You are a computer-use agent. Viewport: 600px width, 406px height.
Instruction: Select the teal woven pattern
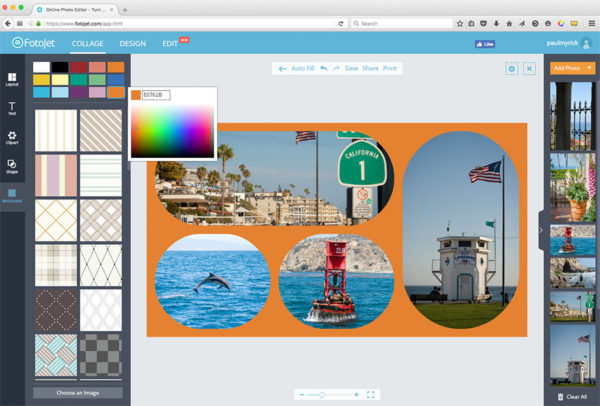click(x=56, y=355)
